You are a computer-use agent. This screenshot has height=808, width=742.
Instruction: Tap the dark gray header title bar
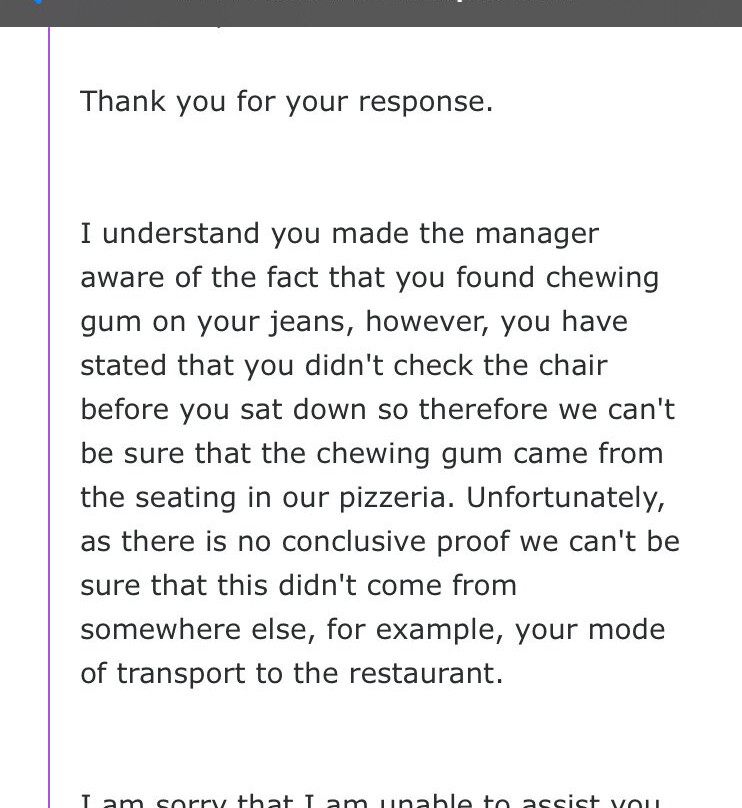[x=371, y=13]
